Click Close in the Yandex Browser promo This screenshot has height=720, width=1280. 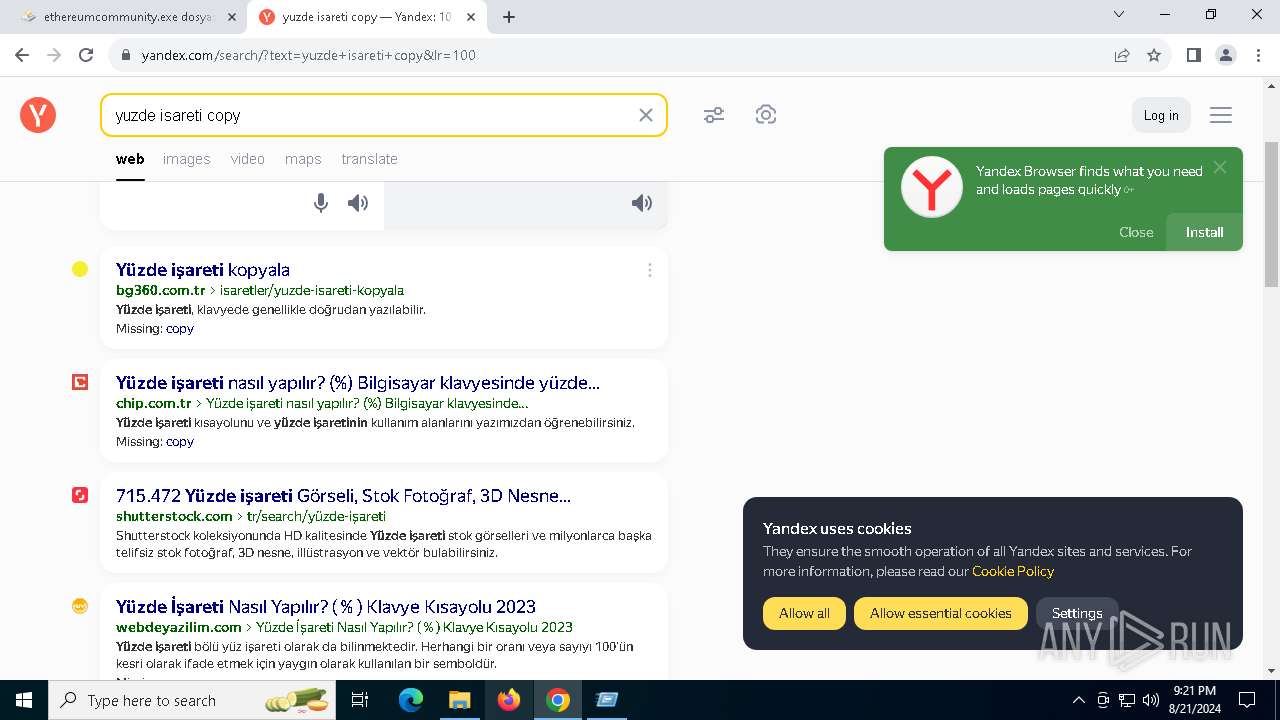(x=1136, y=232)
